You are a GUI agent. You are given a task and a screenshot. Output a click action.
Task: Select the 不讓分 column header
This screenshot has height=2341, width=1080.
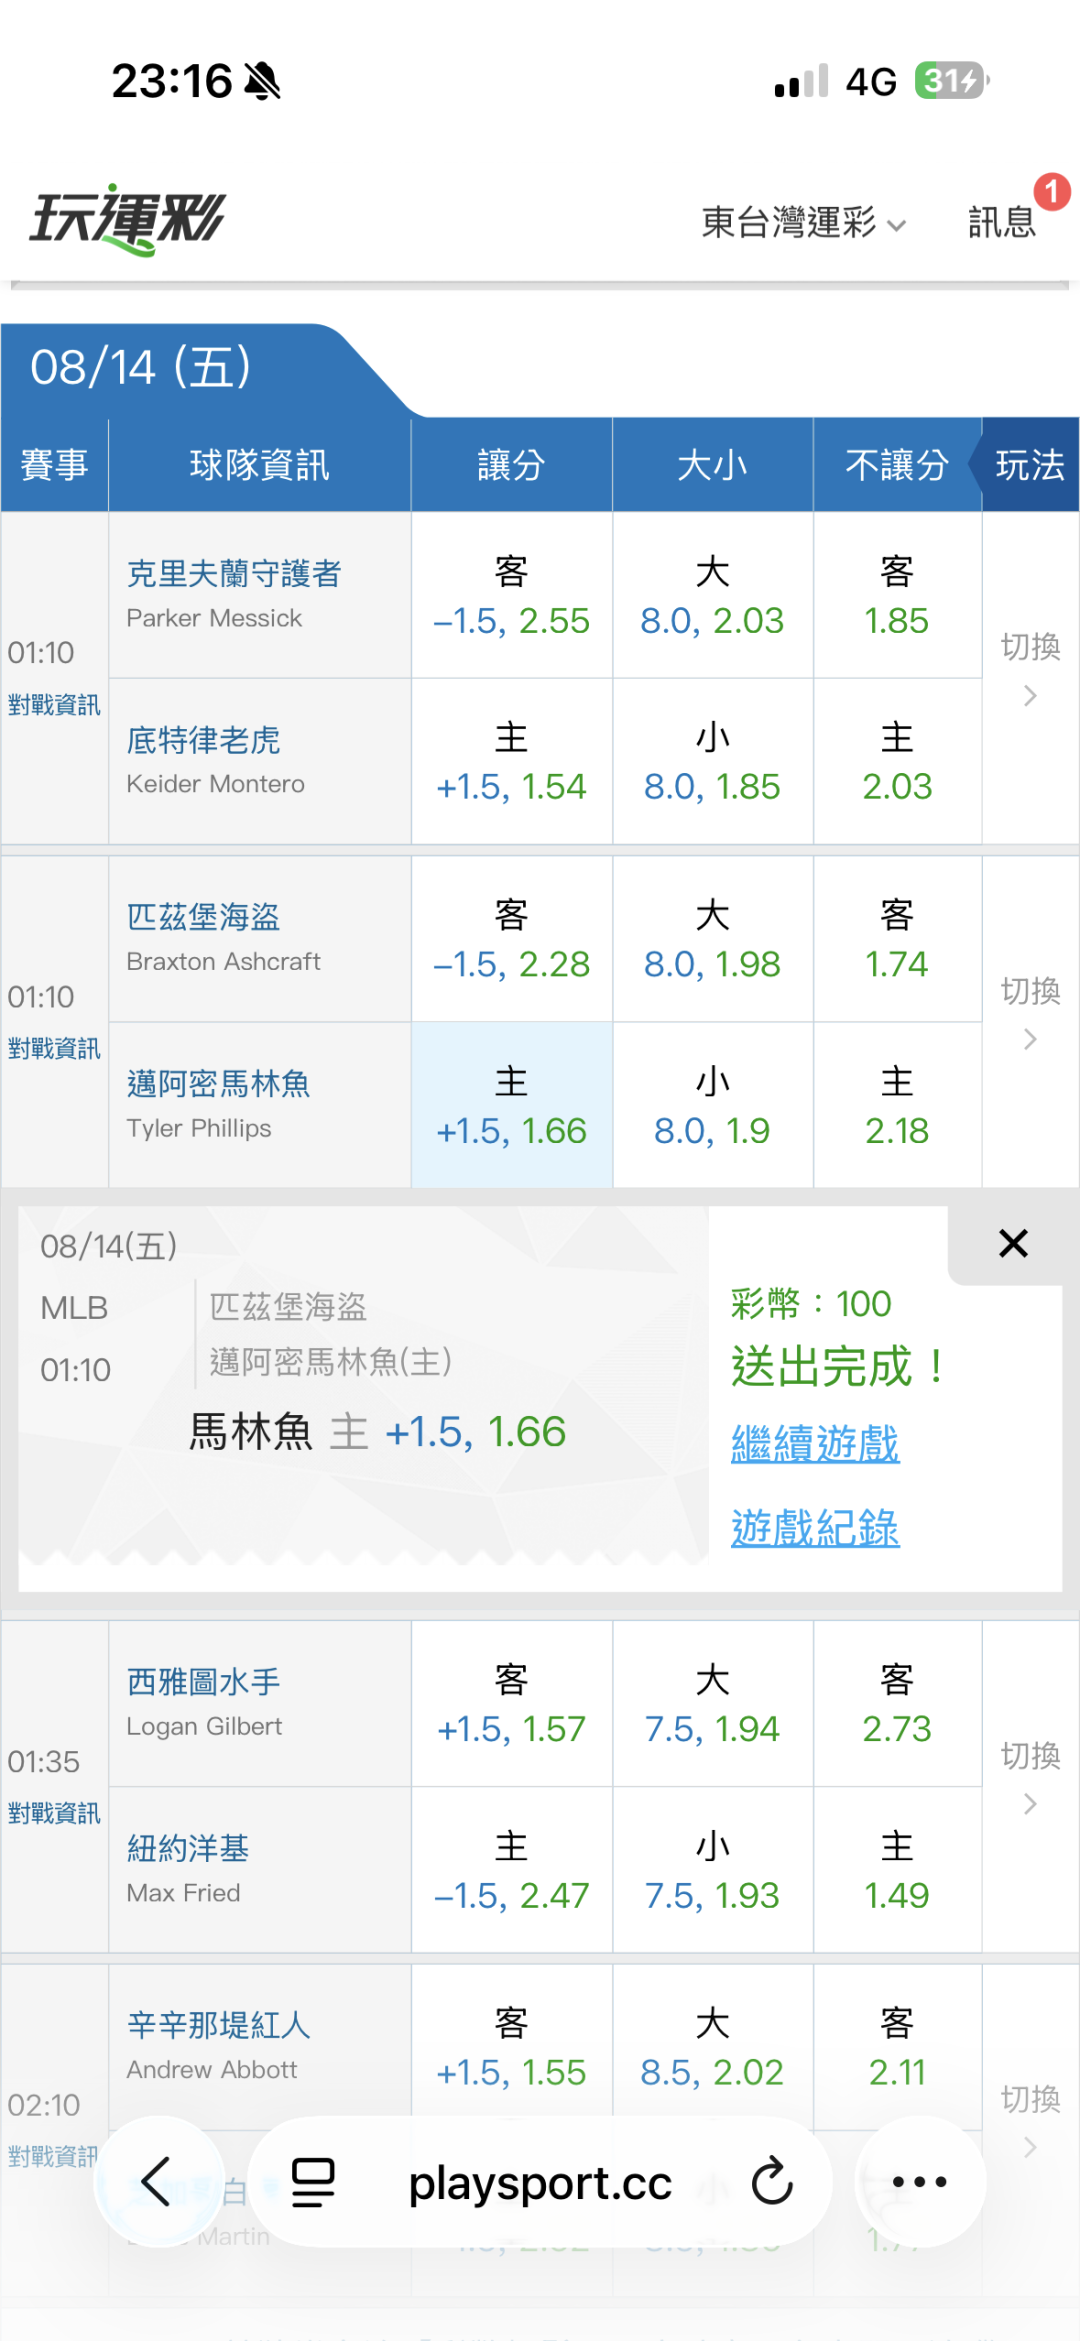coord(897,465)
